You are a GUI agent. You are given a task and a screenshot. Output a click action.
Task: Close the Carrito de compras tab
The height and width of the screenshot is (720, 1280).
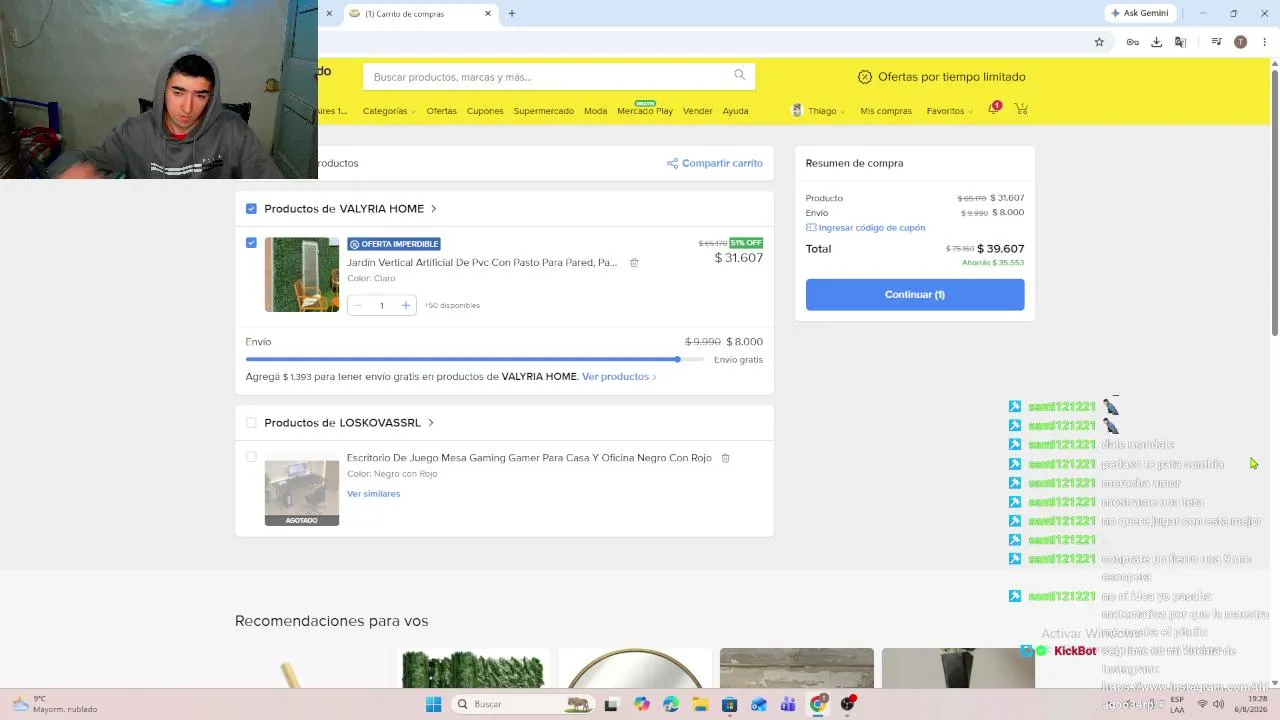point(488,13)
